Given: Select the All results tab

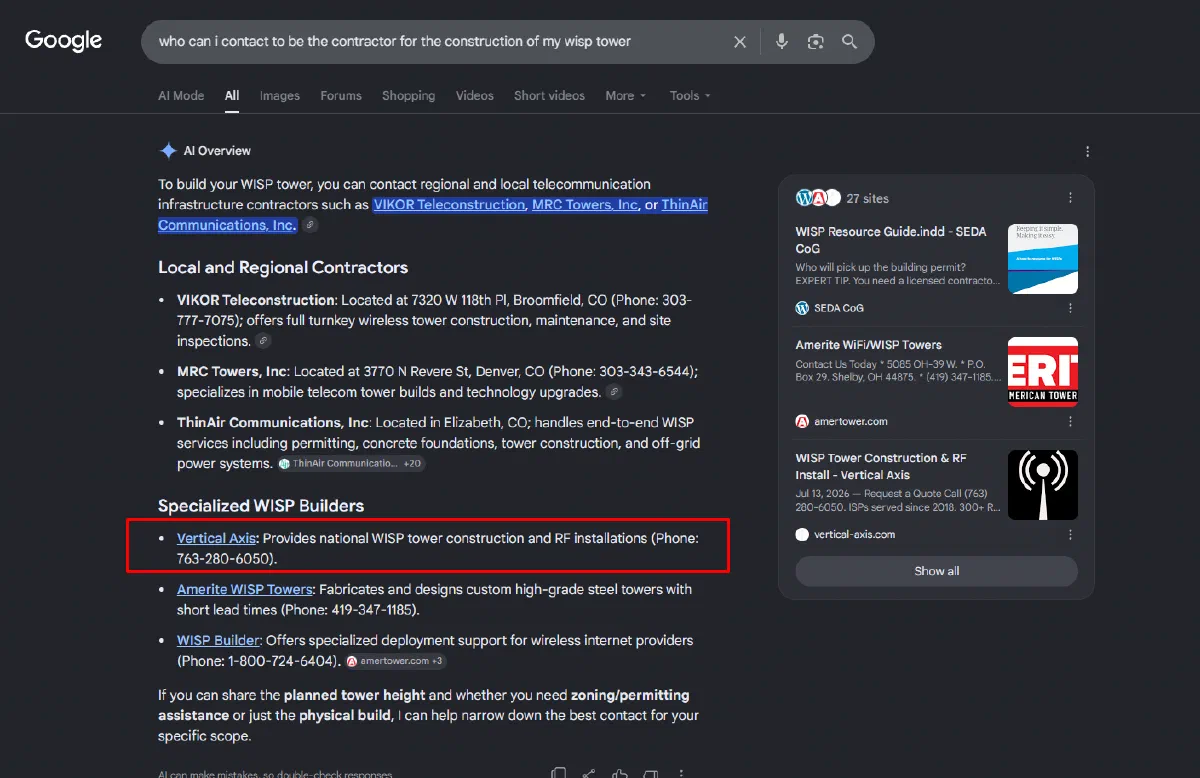Looking at the screenshot, I should pos(232,96).
